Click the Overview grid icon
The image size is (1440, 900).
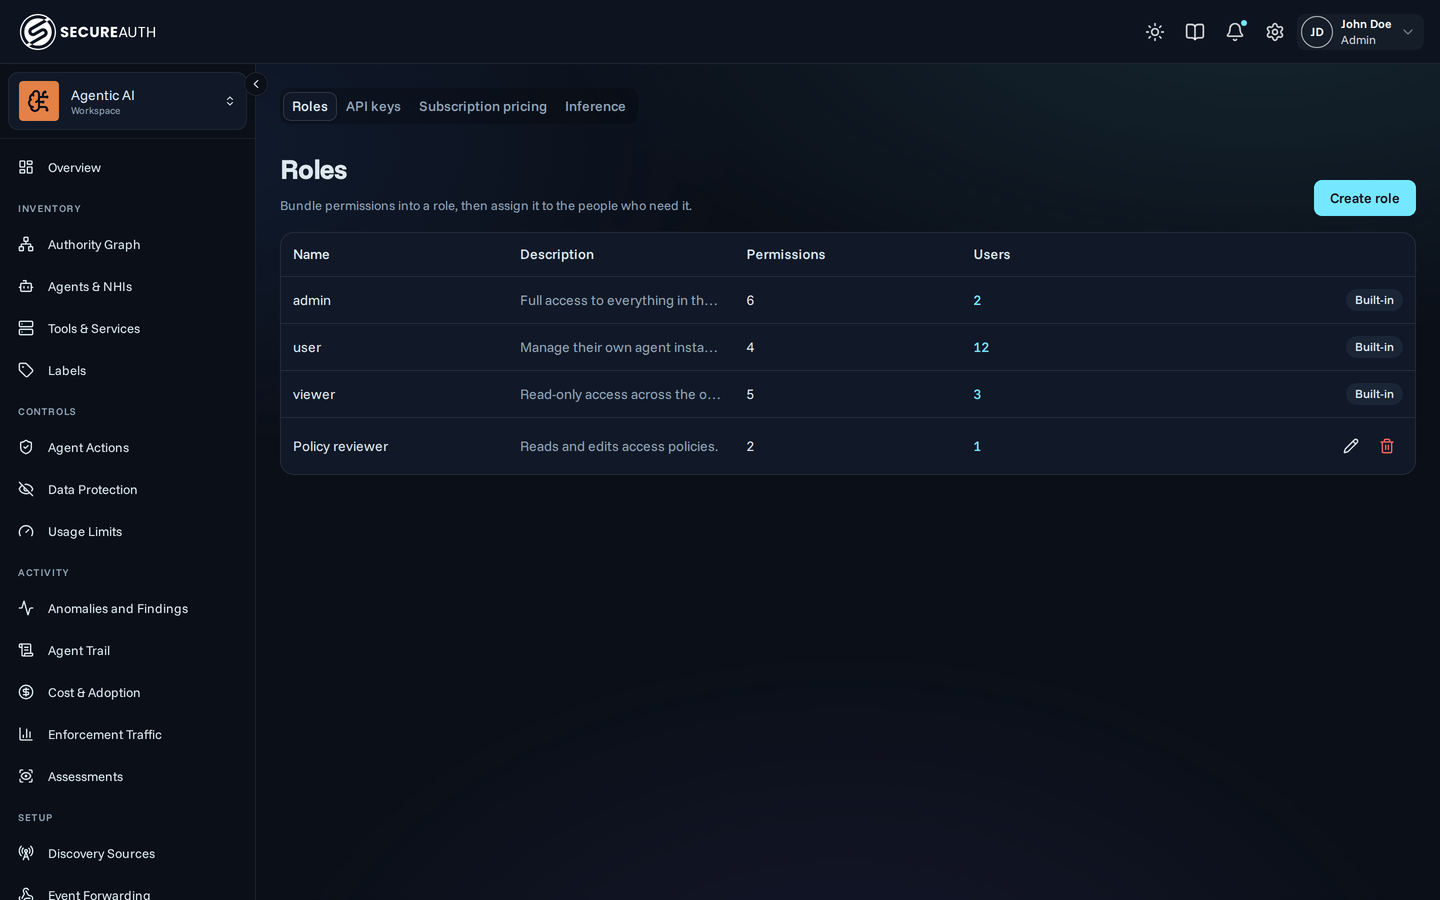pyautogui.click(x=26, y=167)
